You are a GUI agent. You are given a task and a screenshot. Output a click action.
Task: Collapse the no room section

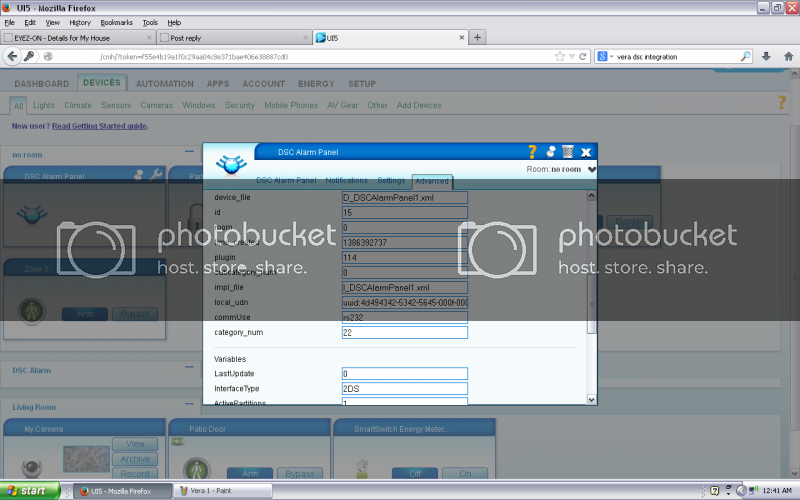tap(189, 151)
